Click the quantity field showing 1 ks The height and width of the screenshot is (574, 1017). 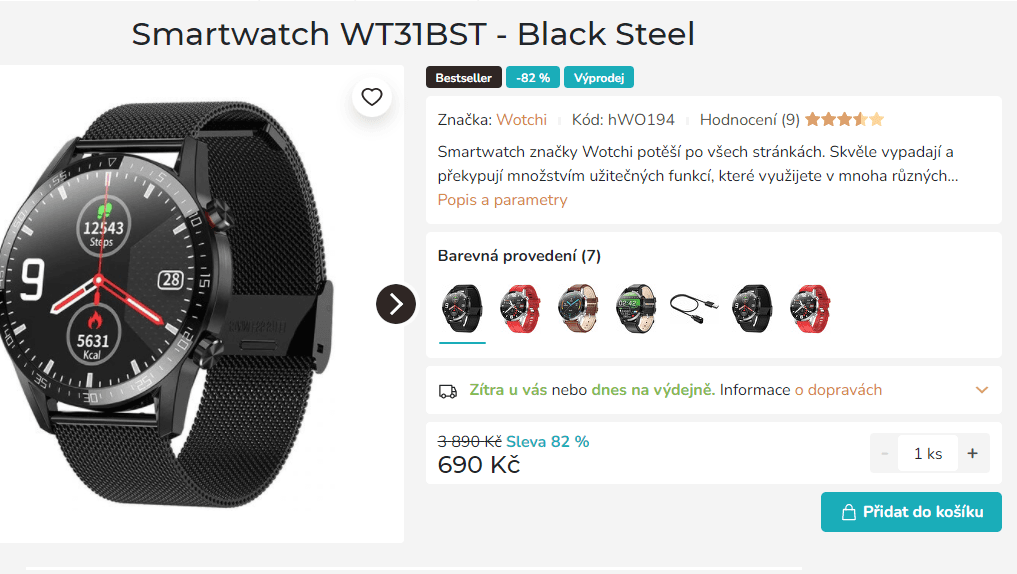pos(928,453)
